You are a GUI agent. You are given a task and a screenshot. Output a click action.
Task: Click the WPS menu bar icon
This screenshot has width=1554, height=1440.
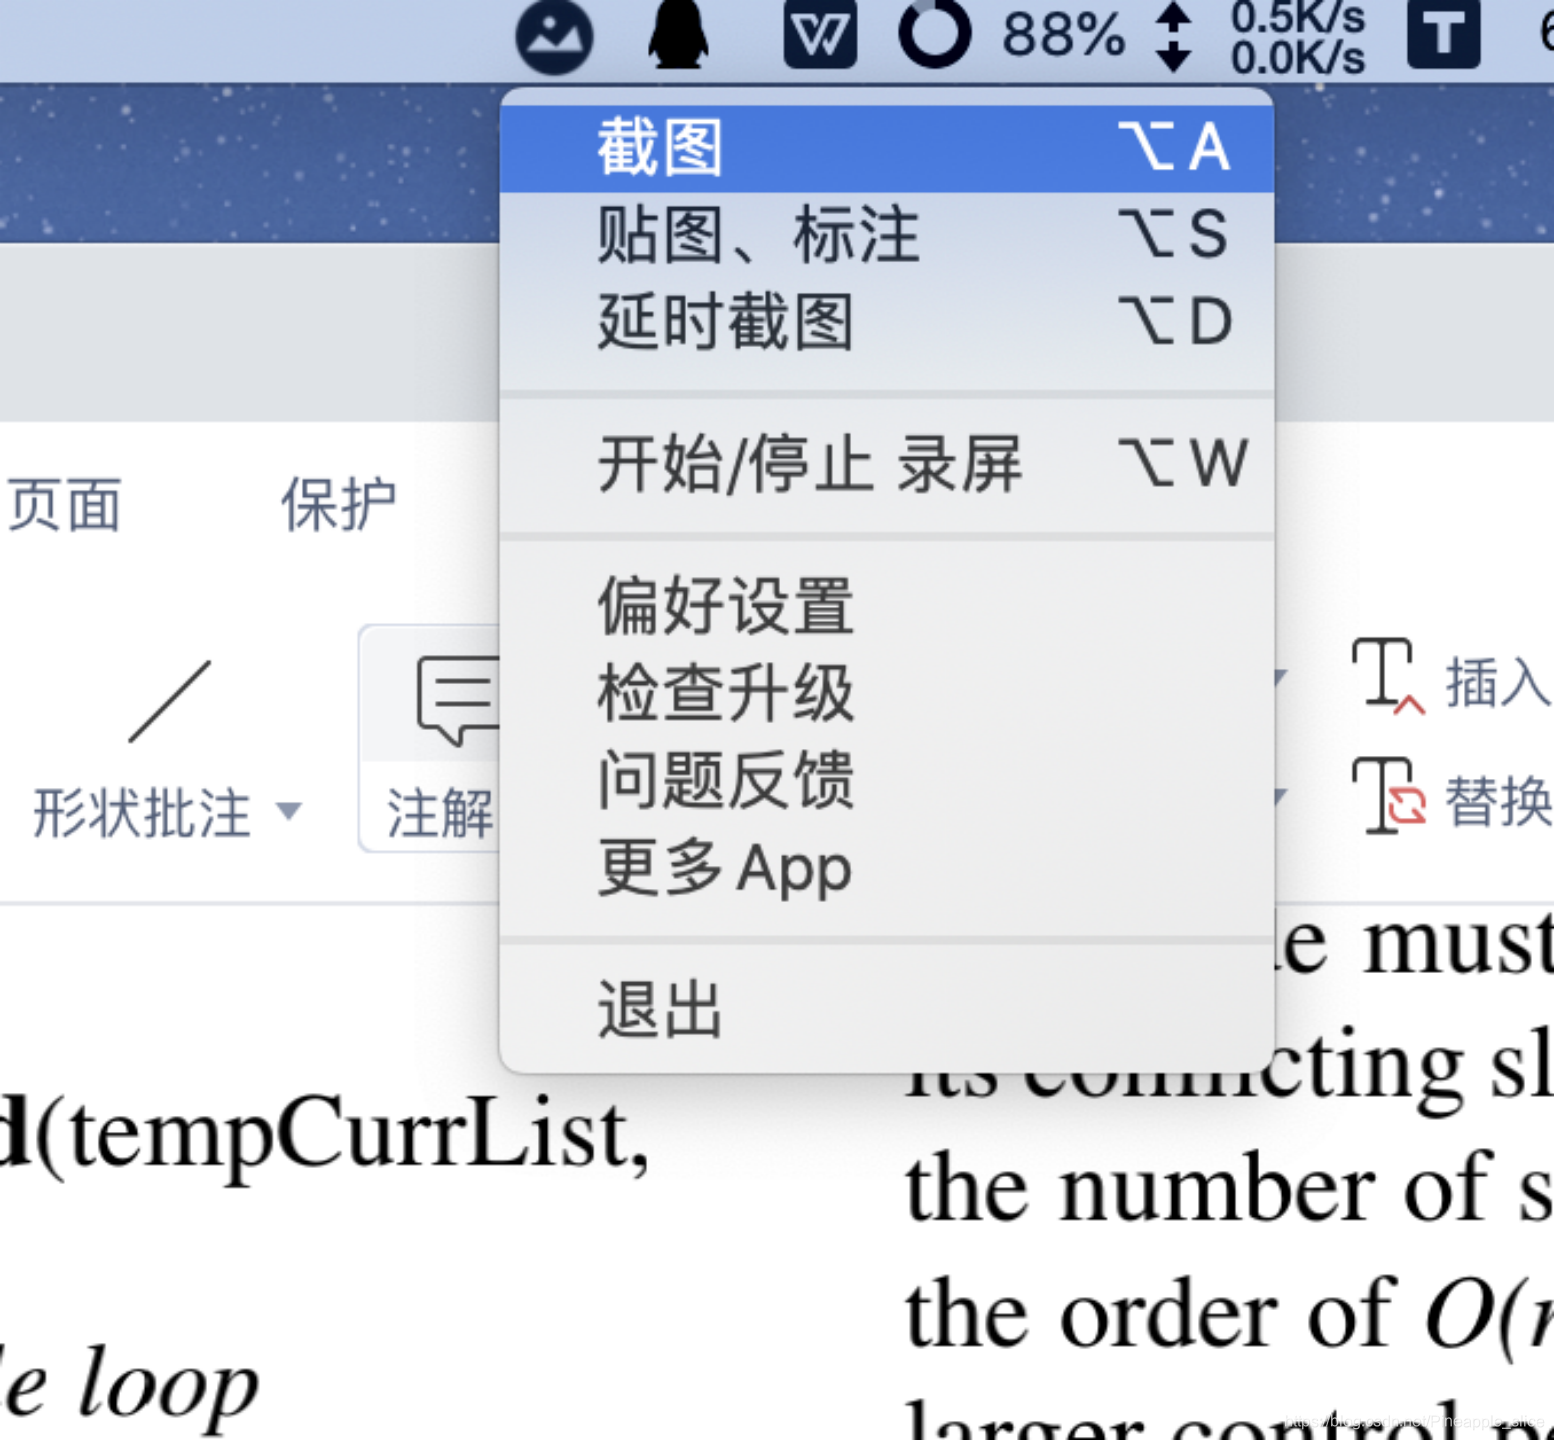click(x=820, y=34)
